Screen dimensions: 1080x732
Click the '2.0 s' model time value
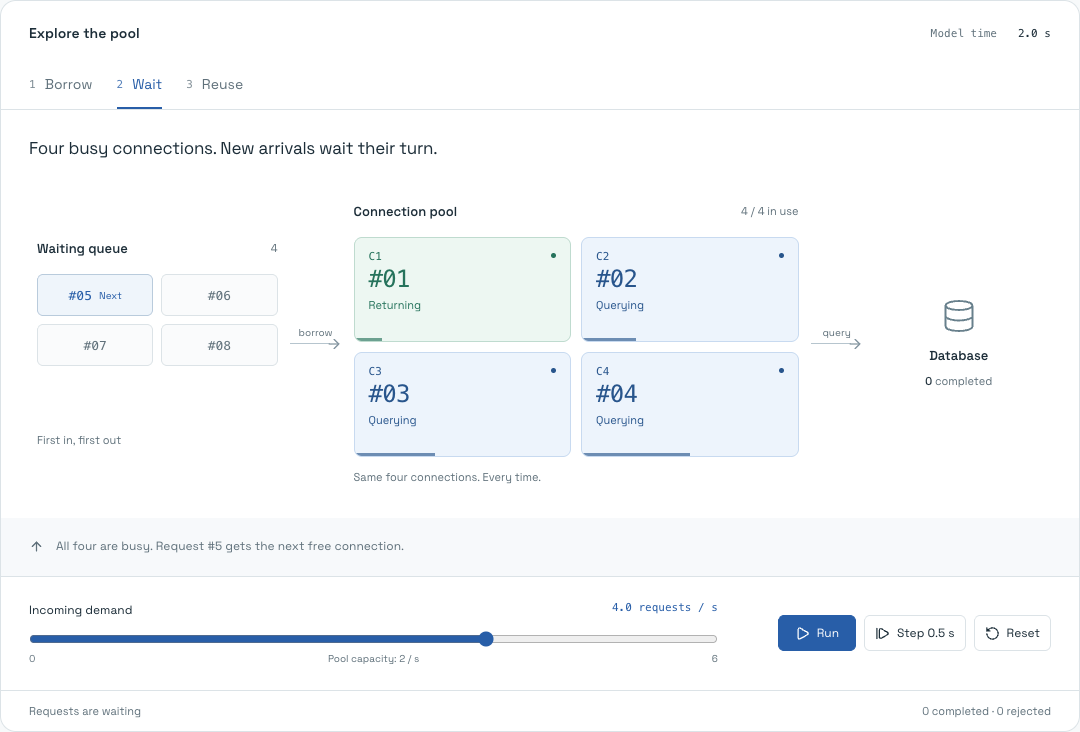1034,33
